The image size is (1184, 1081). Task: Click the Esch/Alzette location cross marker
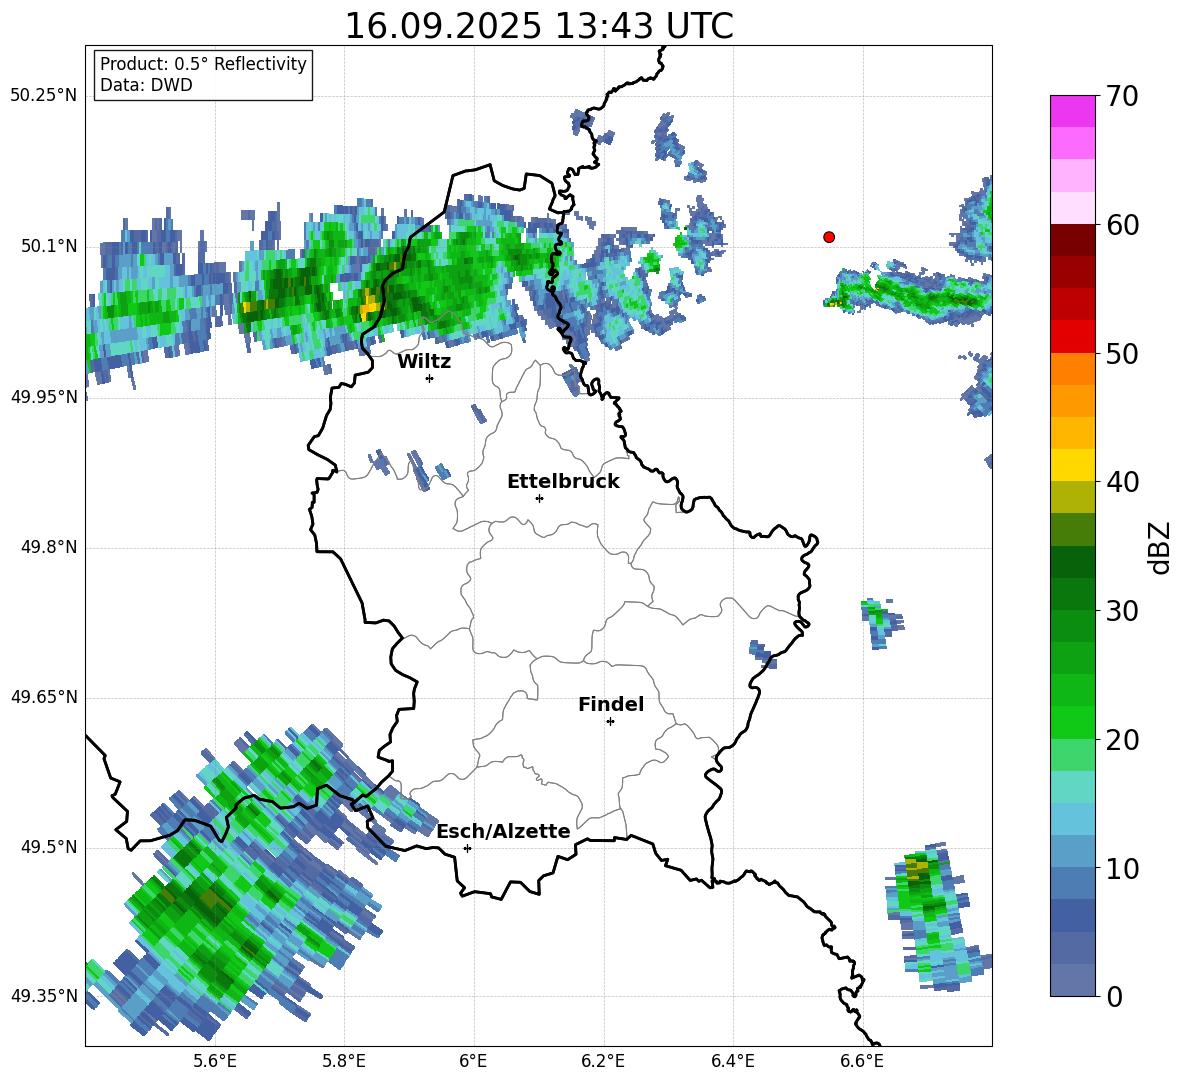(467, 848)
